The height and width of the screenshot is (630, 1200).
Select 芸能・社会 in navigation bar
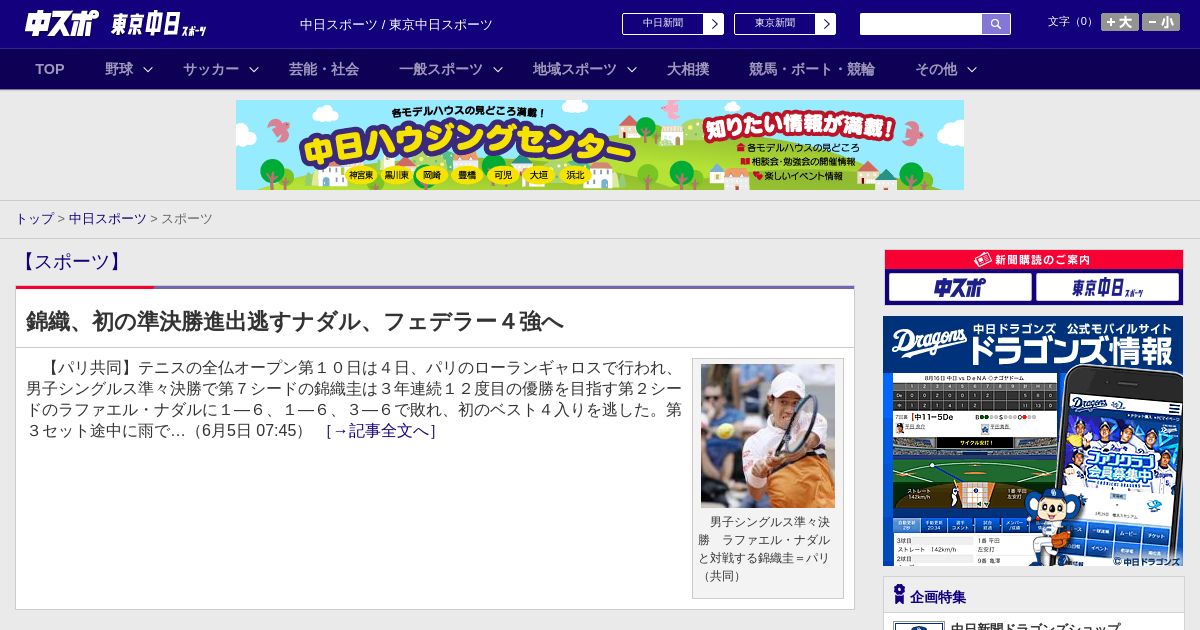click(324, 69)
